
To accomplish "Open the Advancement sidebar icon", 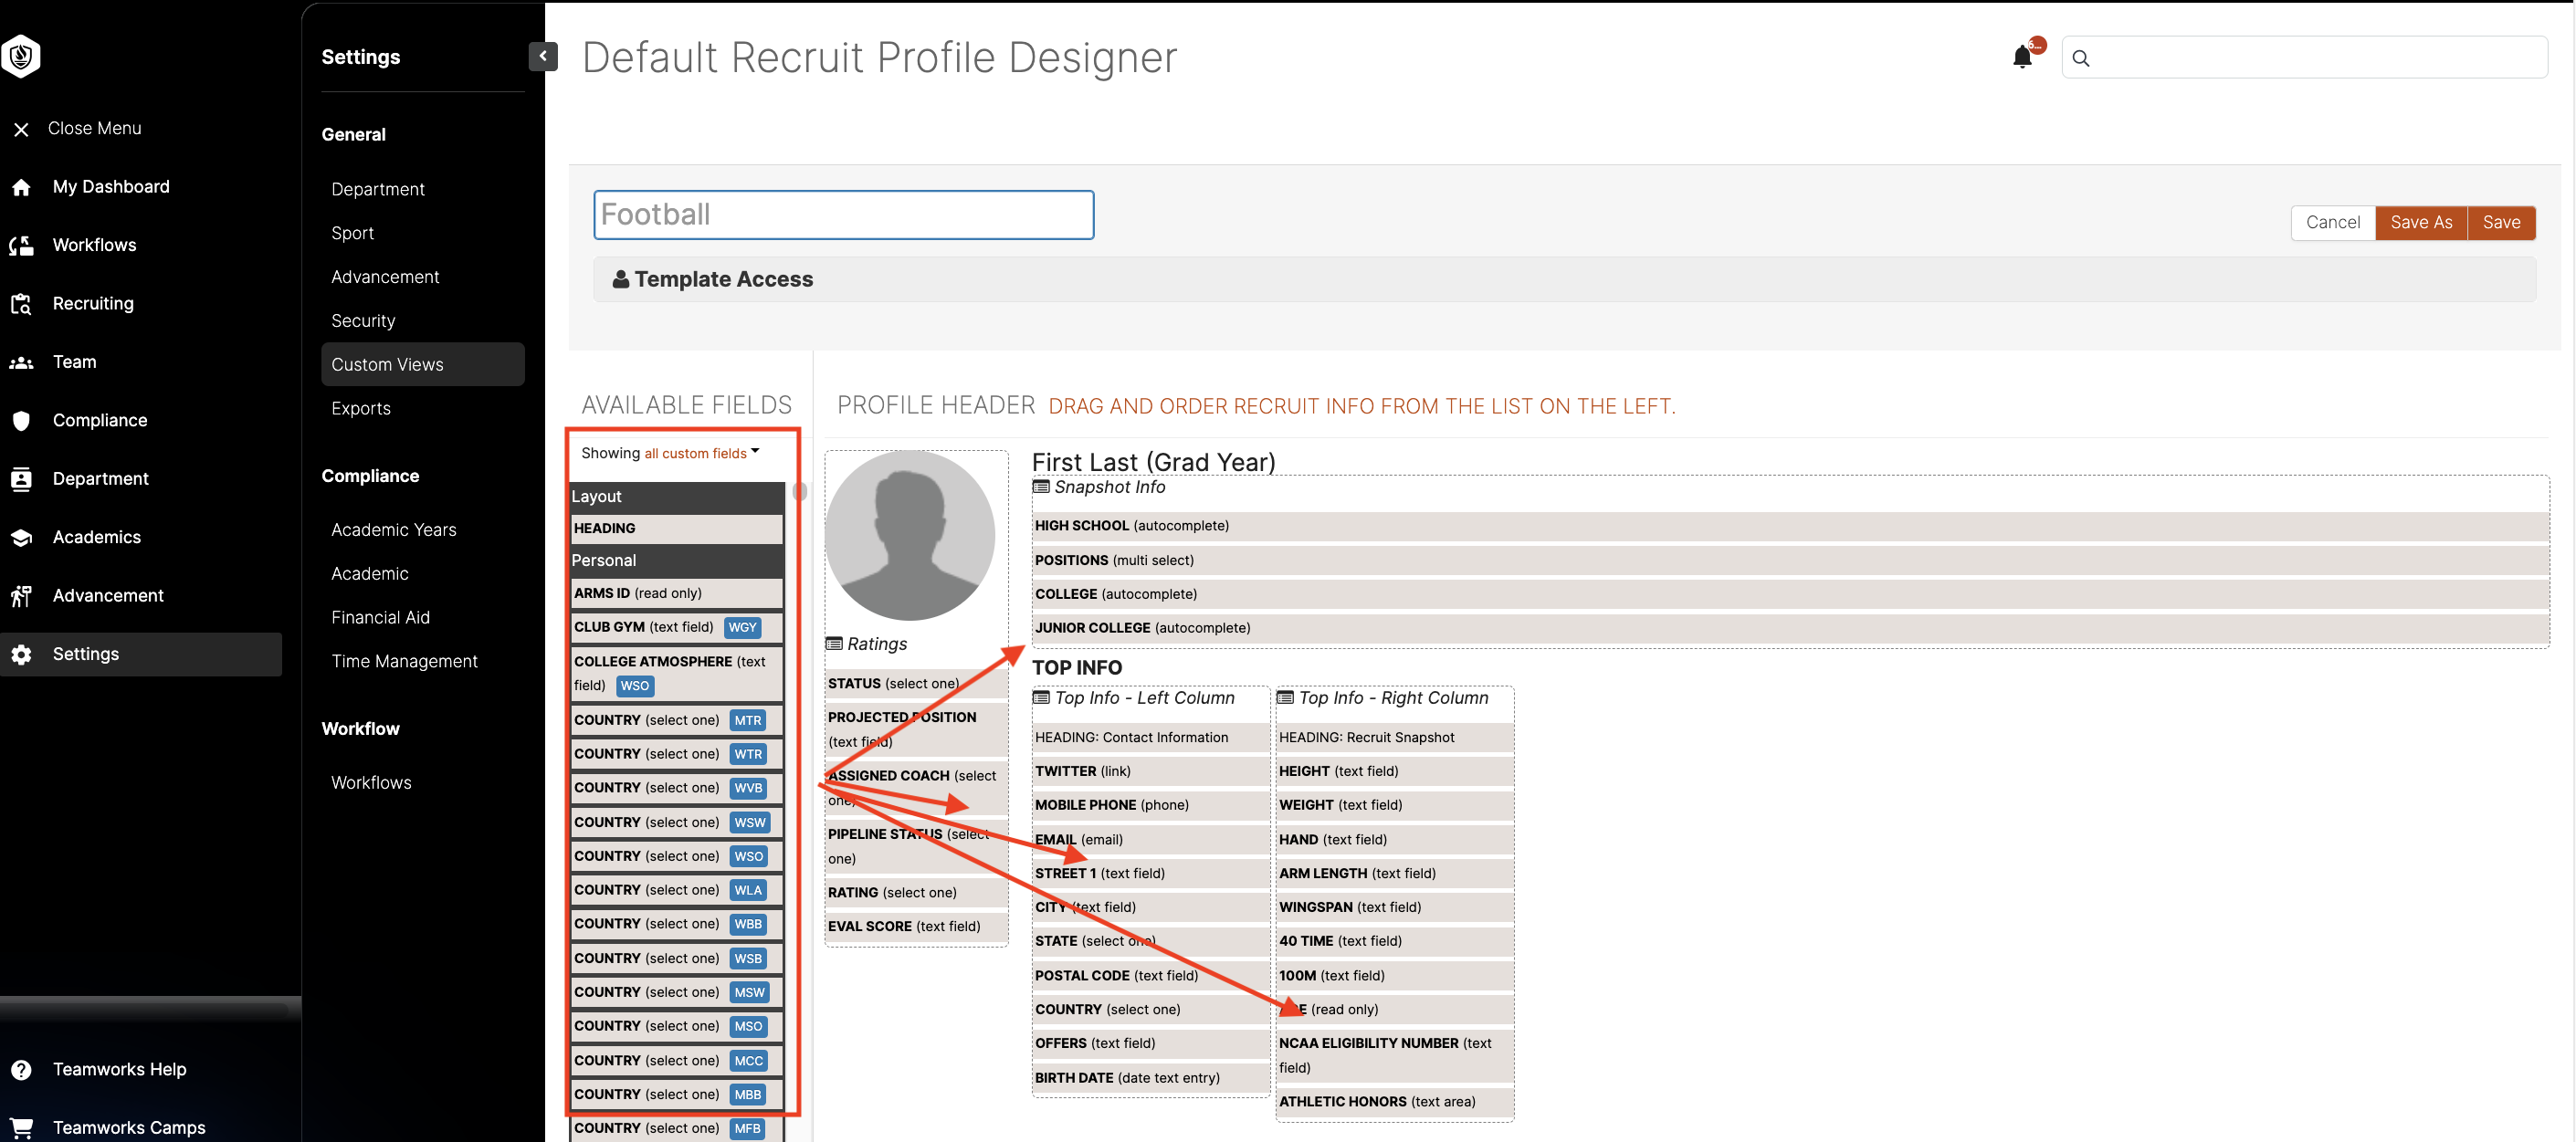I will tap(21, 596).
